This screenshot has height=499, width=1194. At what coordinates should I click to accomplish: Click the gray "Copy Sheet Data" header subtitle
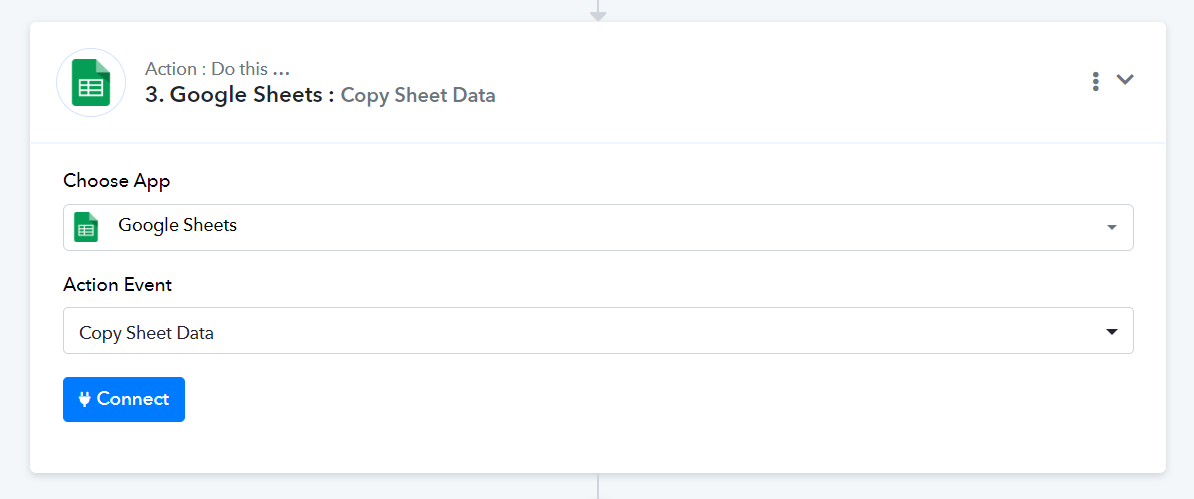[x=418, y=96]
